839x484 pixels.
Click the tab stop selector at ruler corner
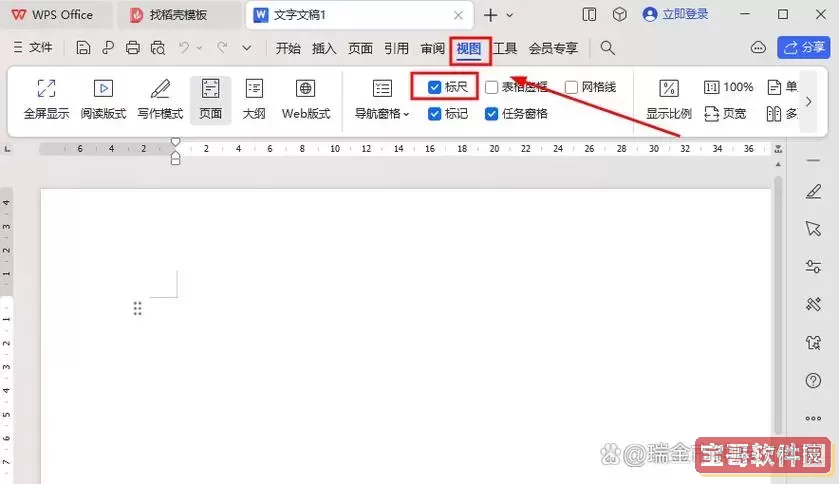pos(7,149)
